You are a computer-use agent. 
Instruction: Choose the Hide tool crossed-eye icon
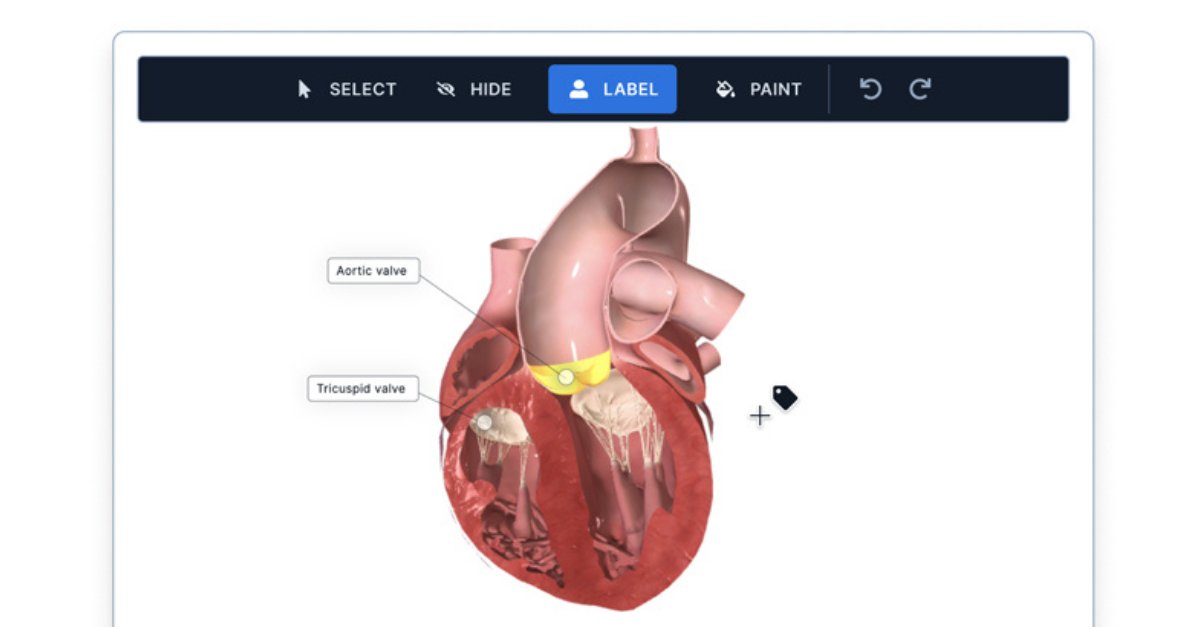[446, 89]
